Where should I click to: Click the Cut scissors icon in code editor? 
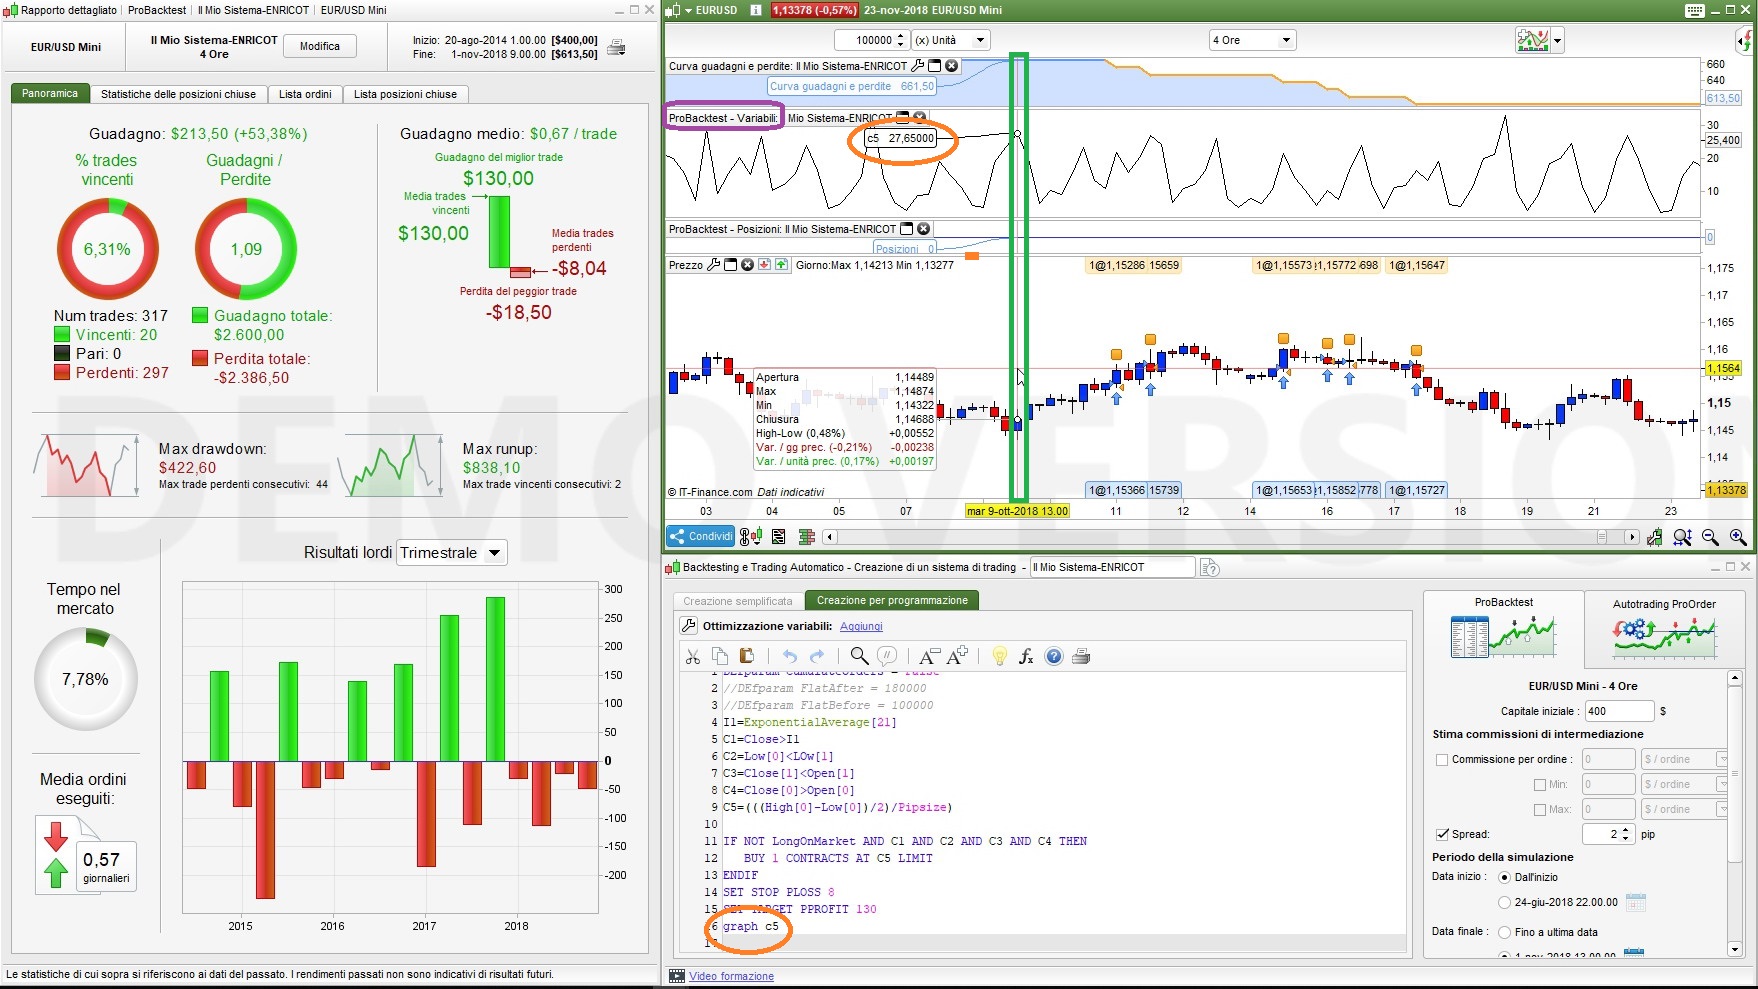[692, 657]
